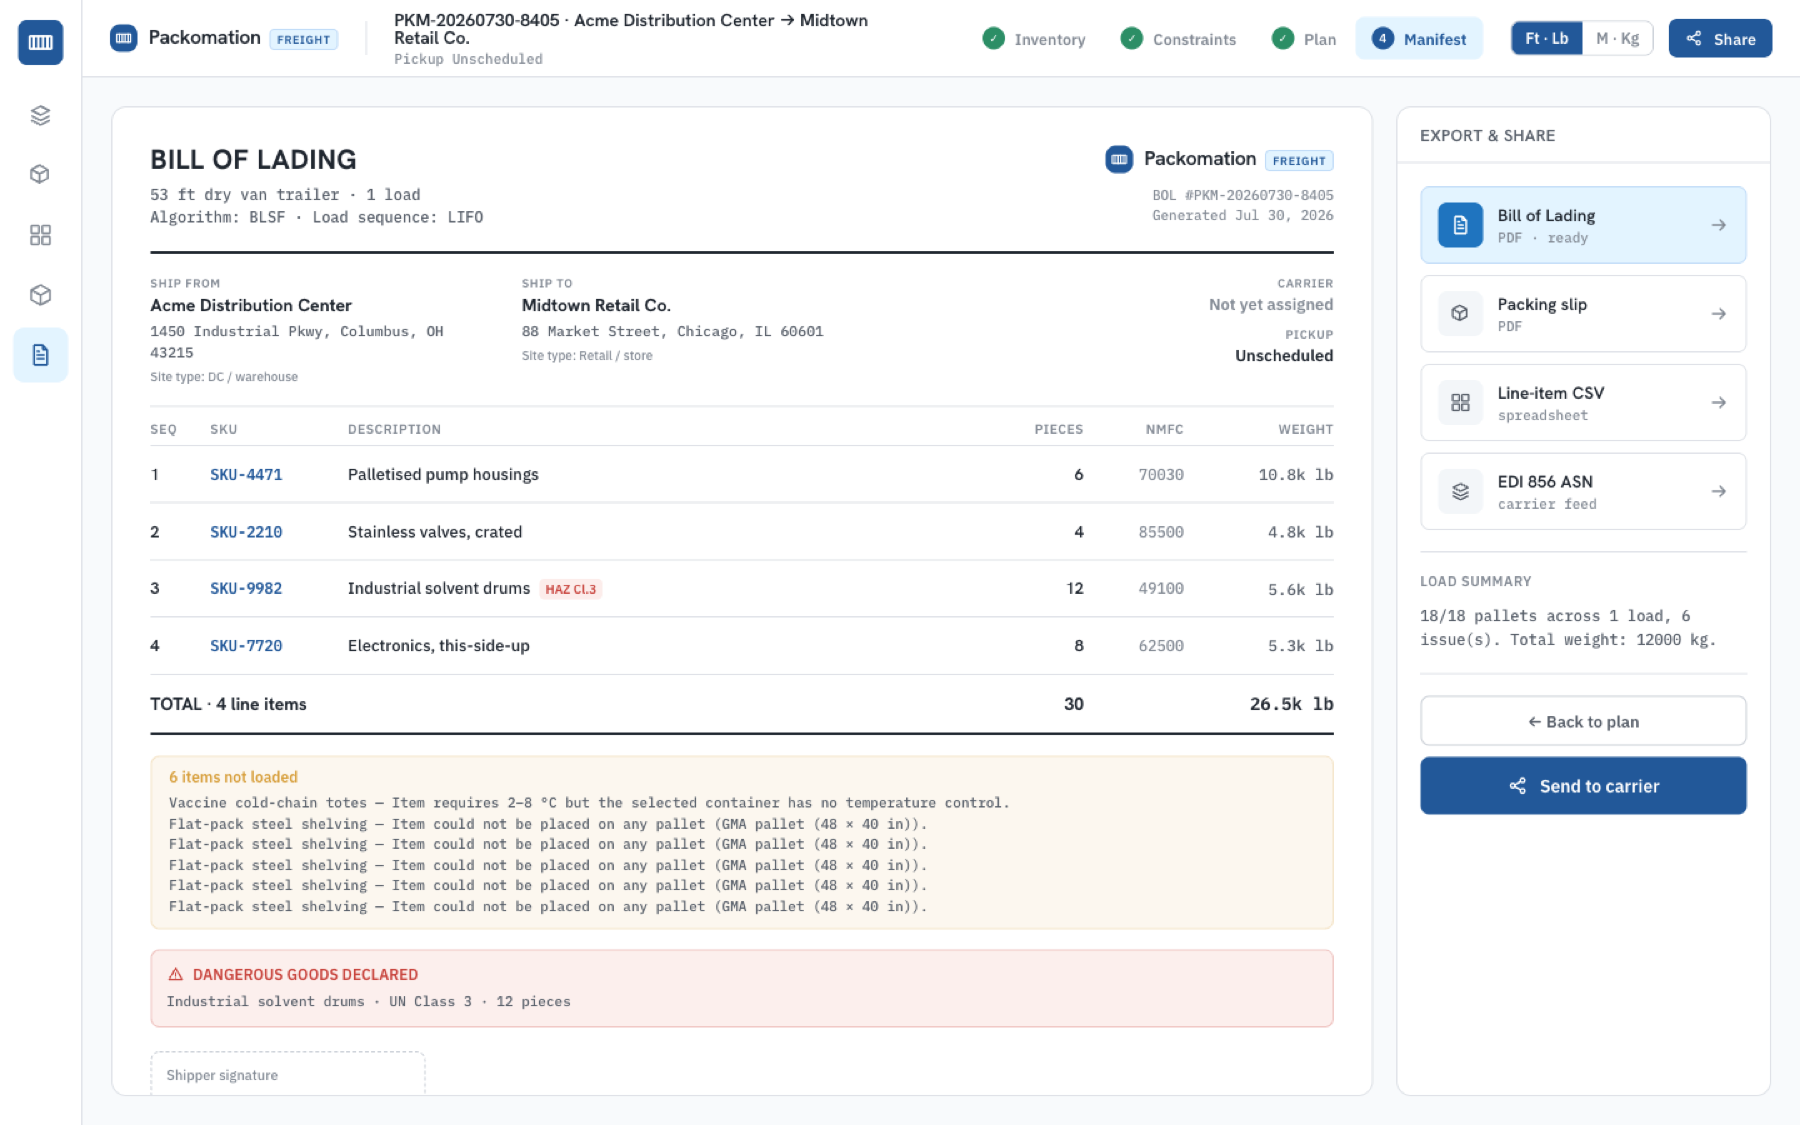
Task: Click "TOTAL · 4 line items" row label
Action: coord(228,704)
